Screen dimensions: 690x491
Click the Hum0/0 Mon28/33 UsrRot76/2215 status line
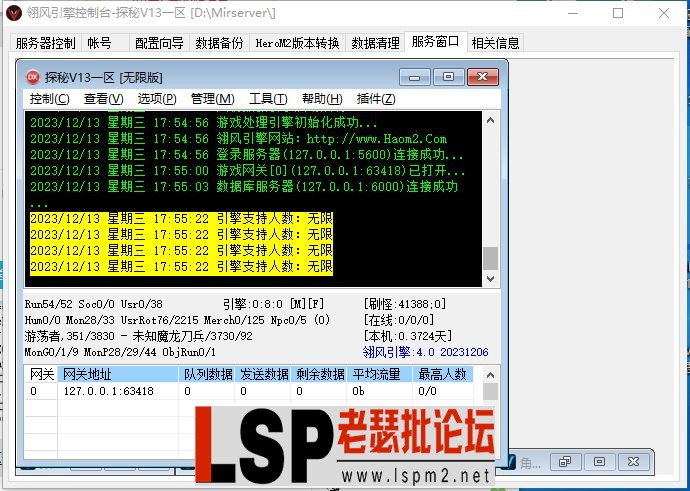(x=177, y=320)
